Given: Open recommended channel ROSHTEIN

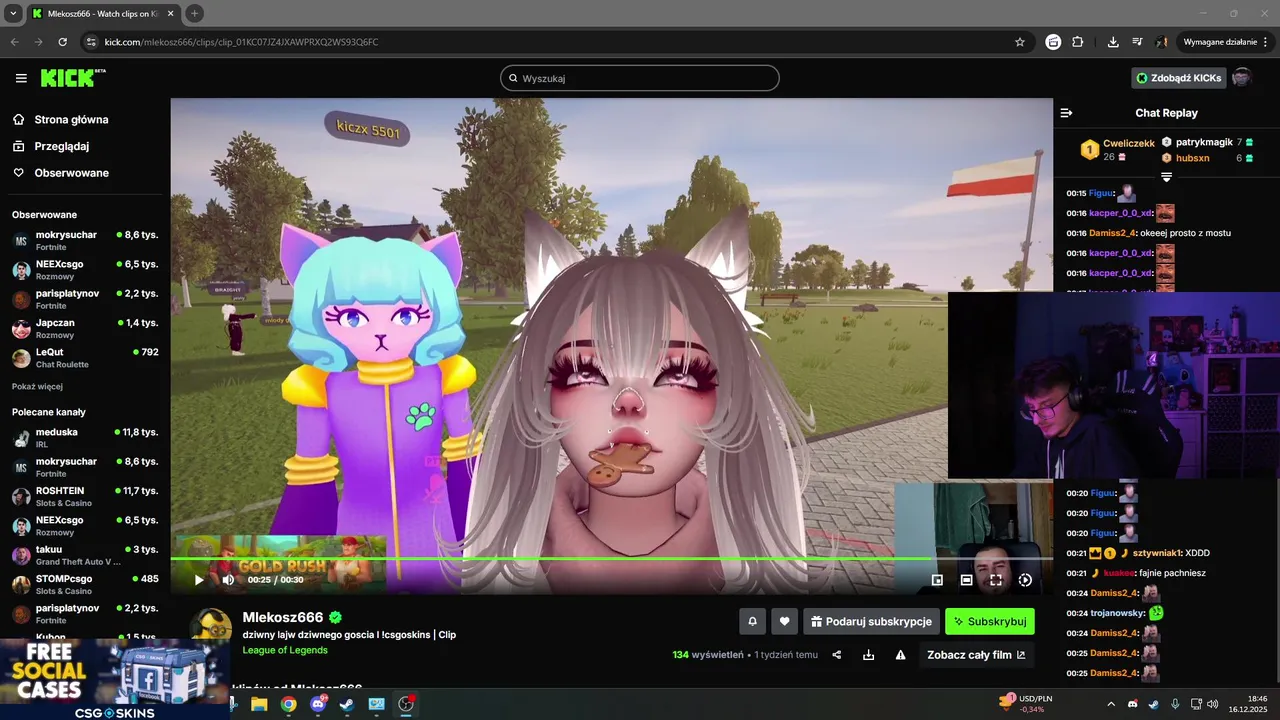Looking at the screenshot, I should coord(85,497).
